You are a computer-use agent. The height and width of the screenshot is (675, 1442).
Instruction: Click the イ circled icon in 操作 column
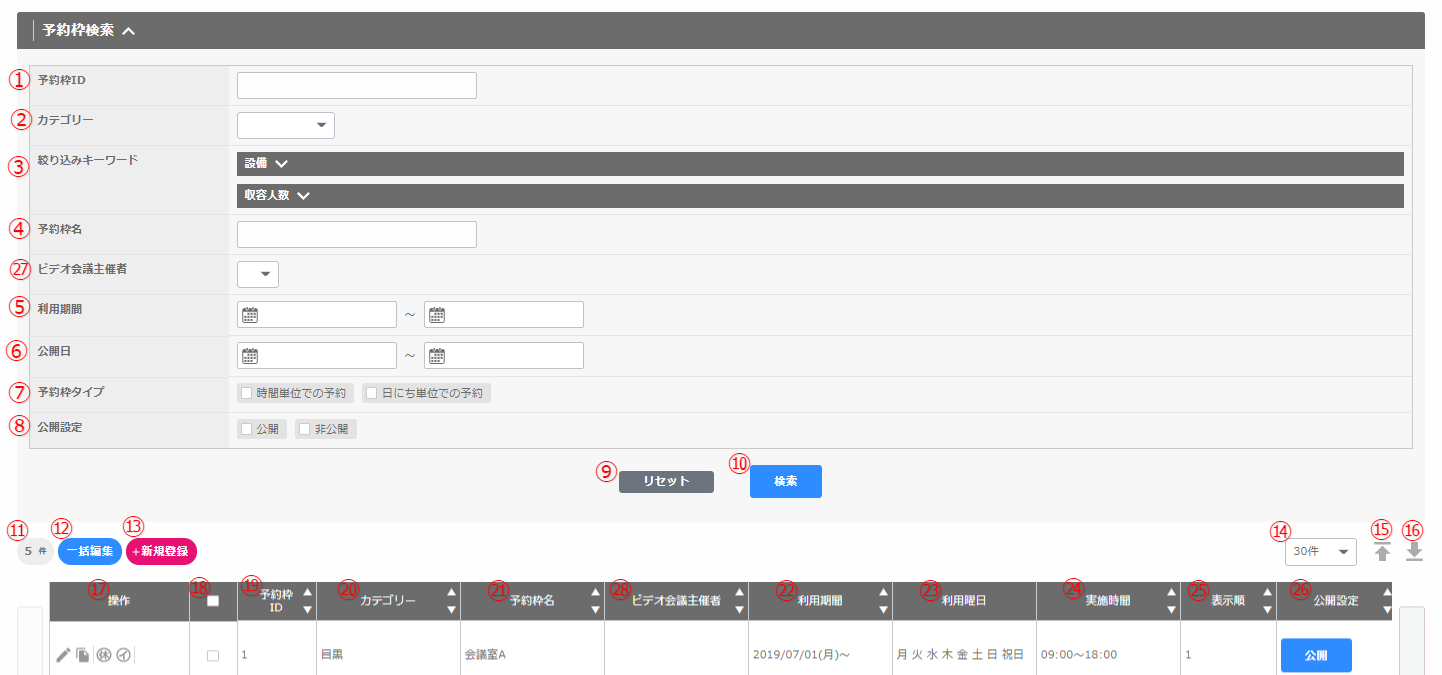(123, 656)
